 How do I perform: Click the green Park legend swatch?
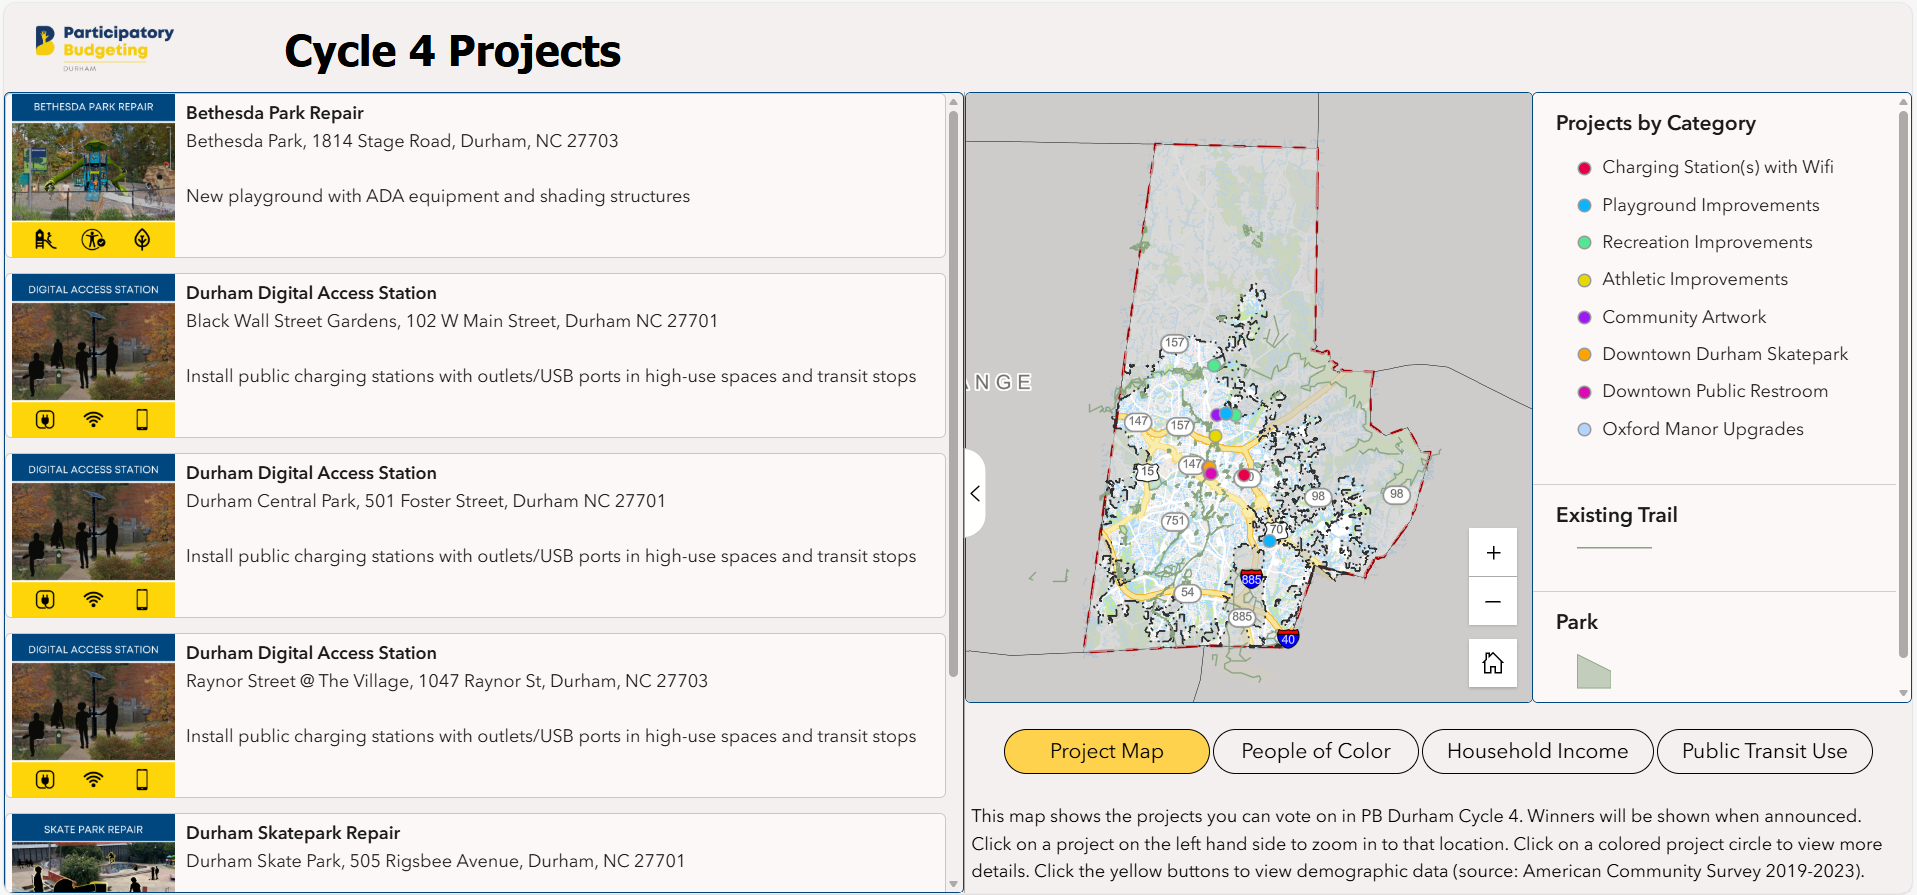tap(1593, 672)
